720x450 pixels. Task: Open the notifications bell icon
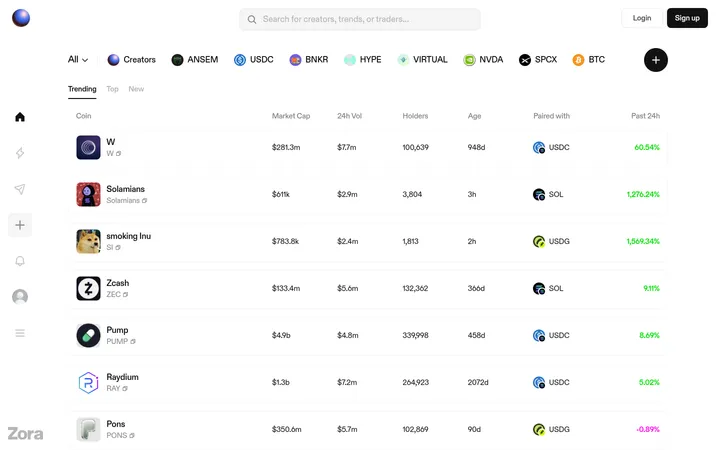[x=20, y=261]
